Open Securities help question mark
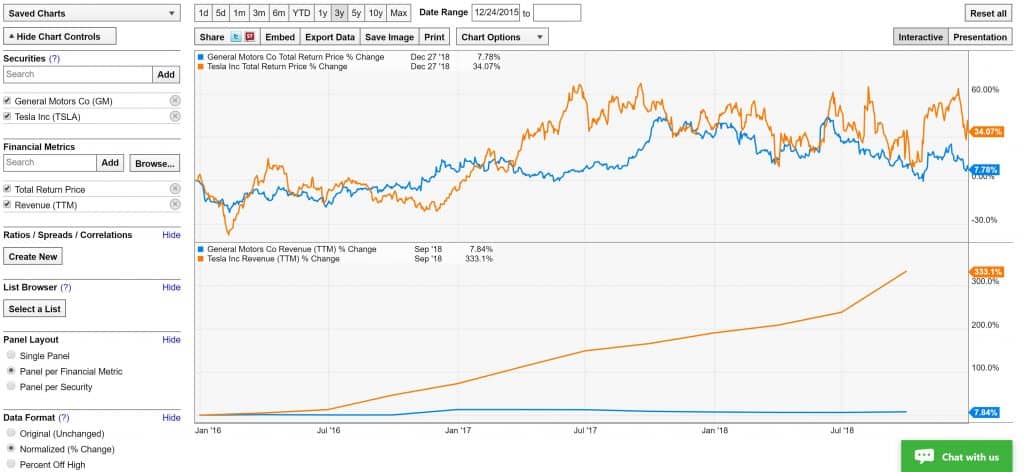The image size is (1024, 472). 54,59
